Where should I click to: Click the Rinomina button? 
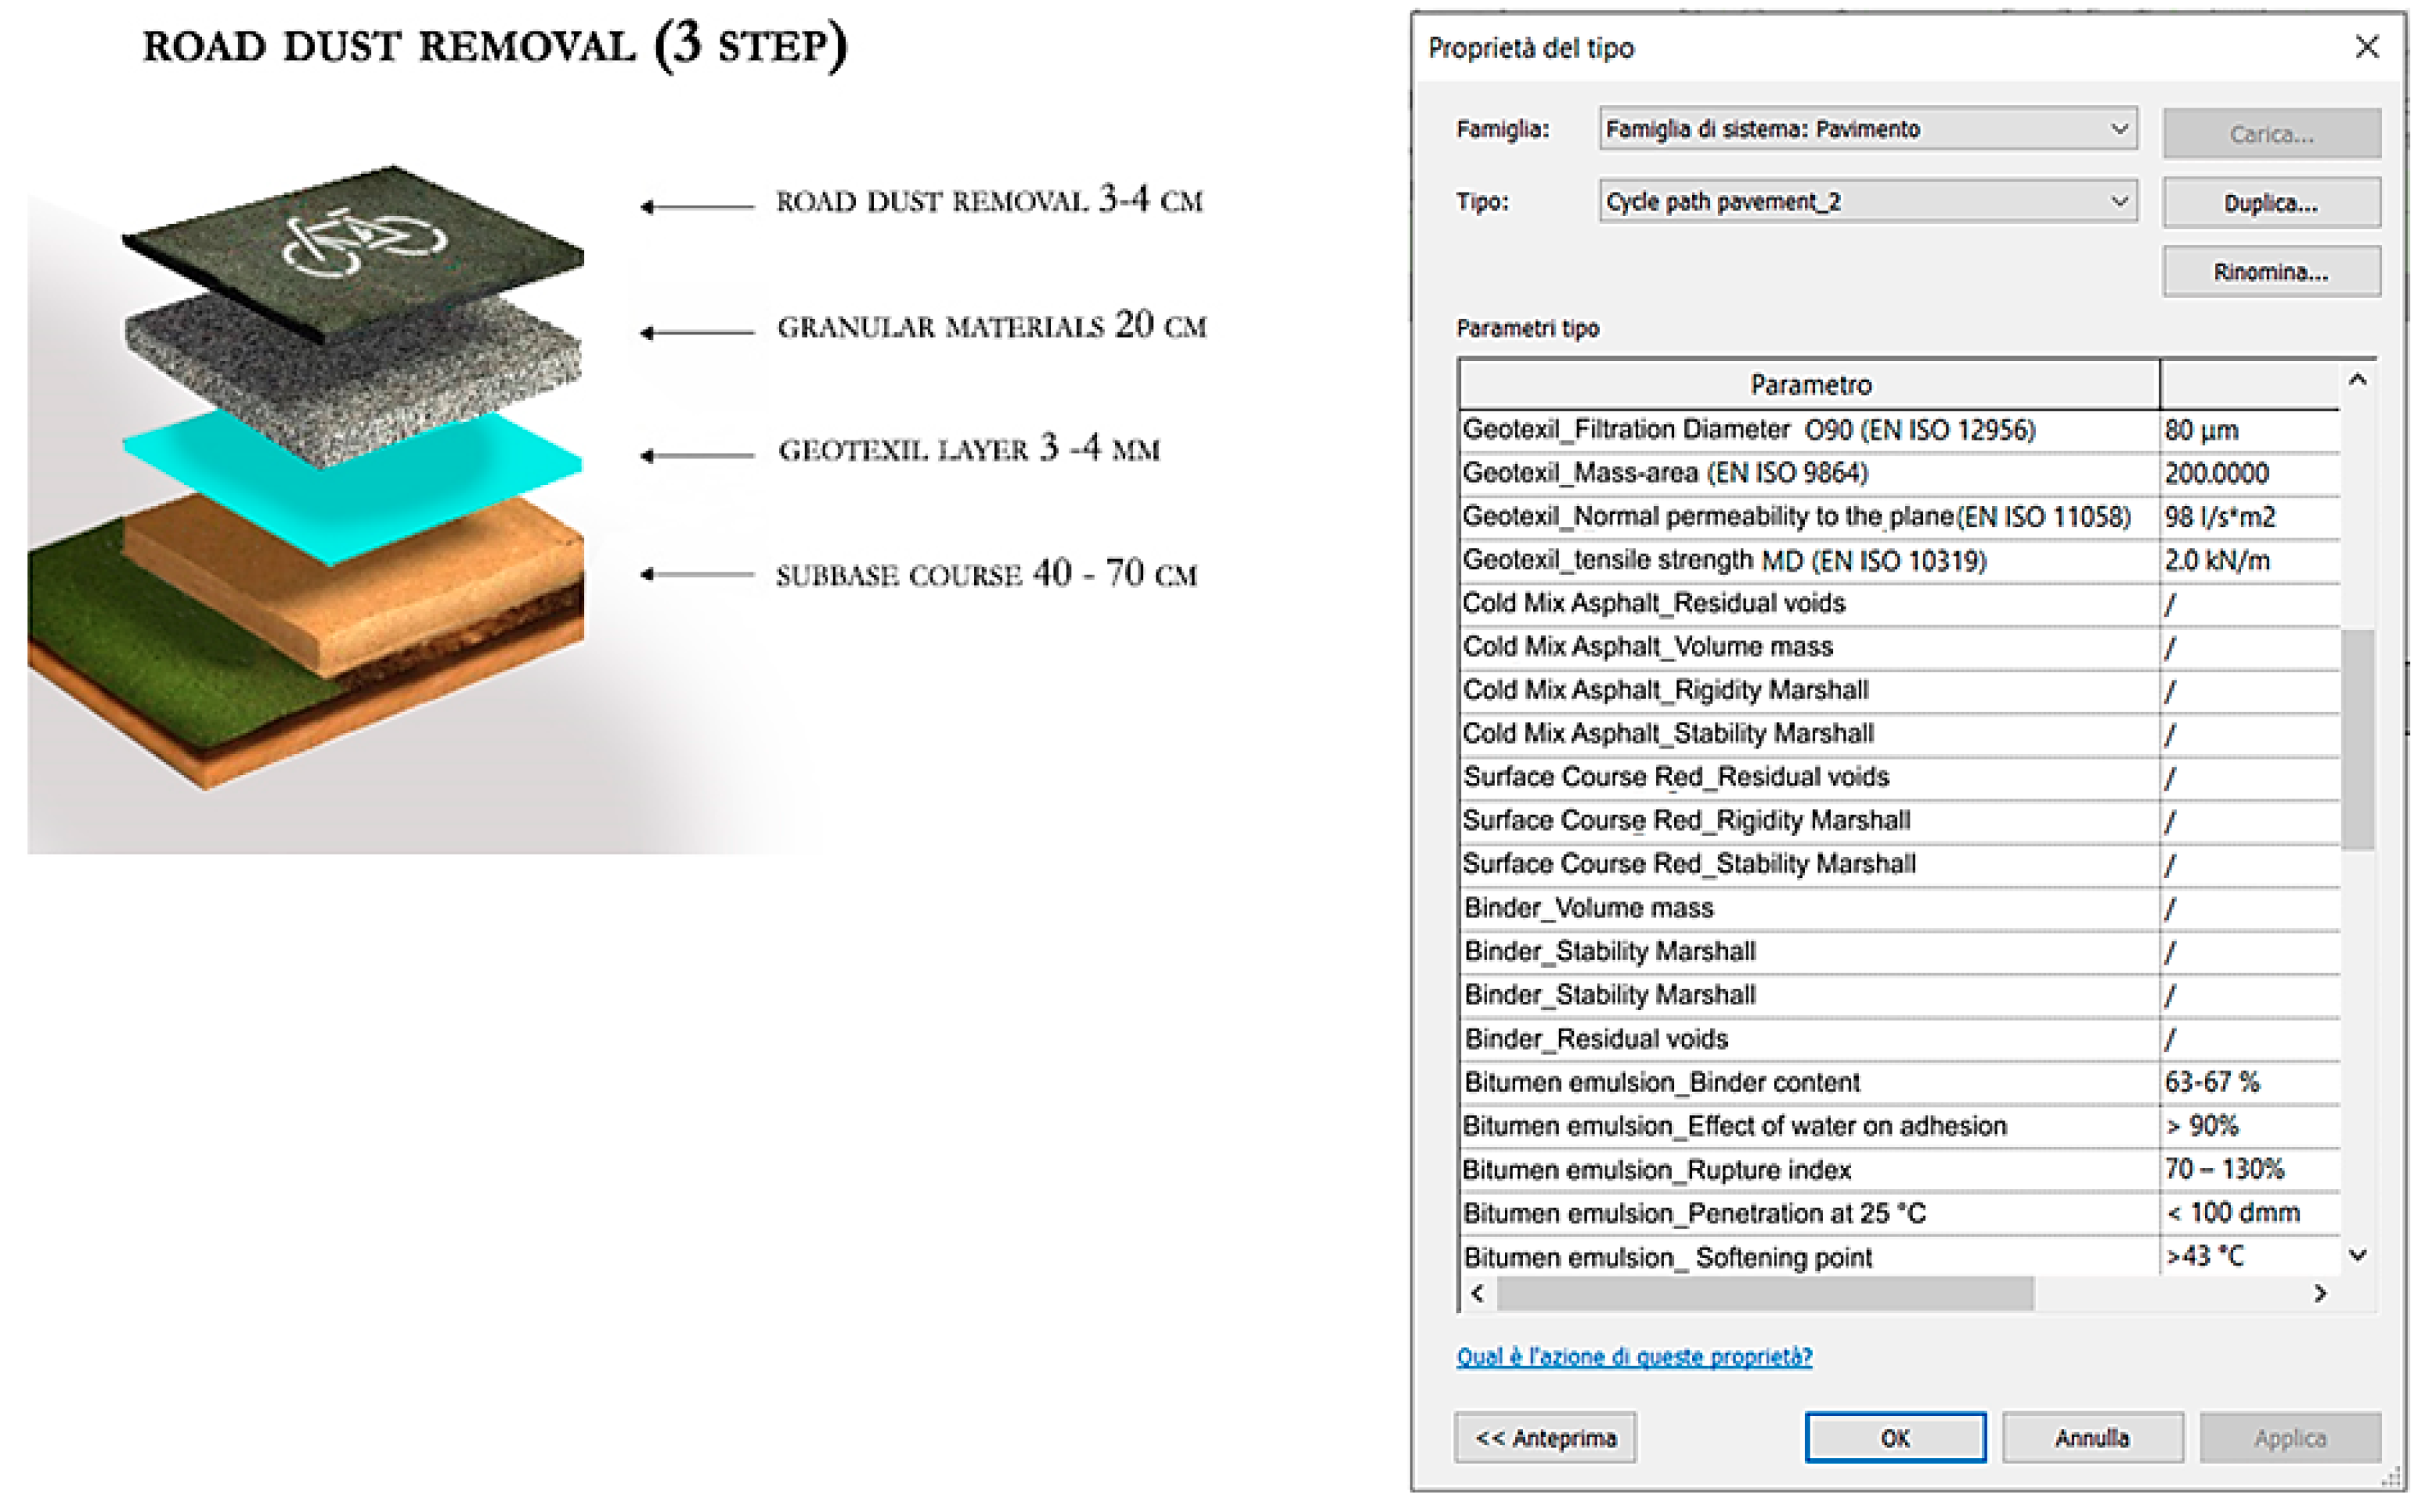coord(2270,272)
